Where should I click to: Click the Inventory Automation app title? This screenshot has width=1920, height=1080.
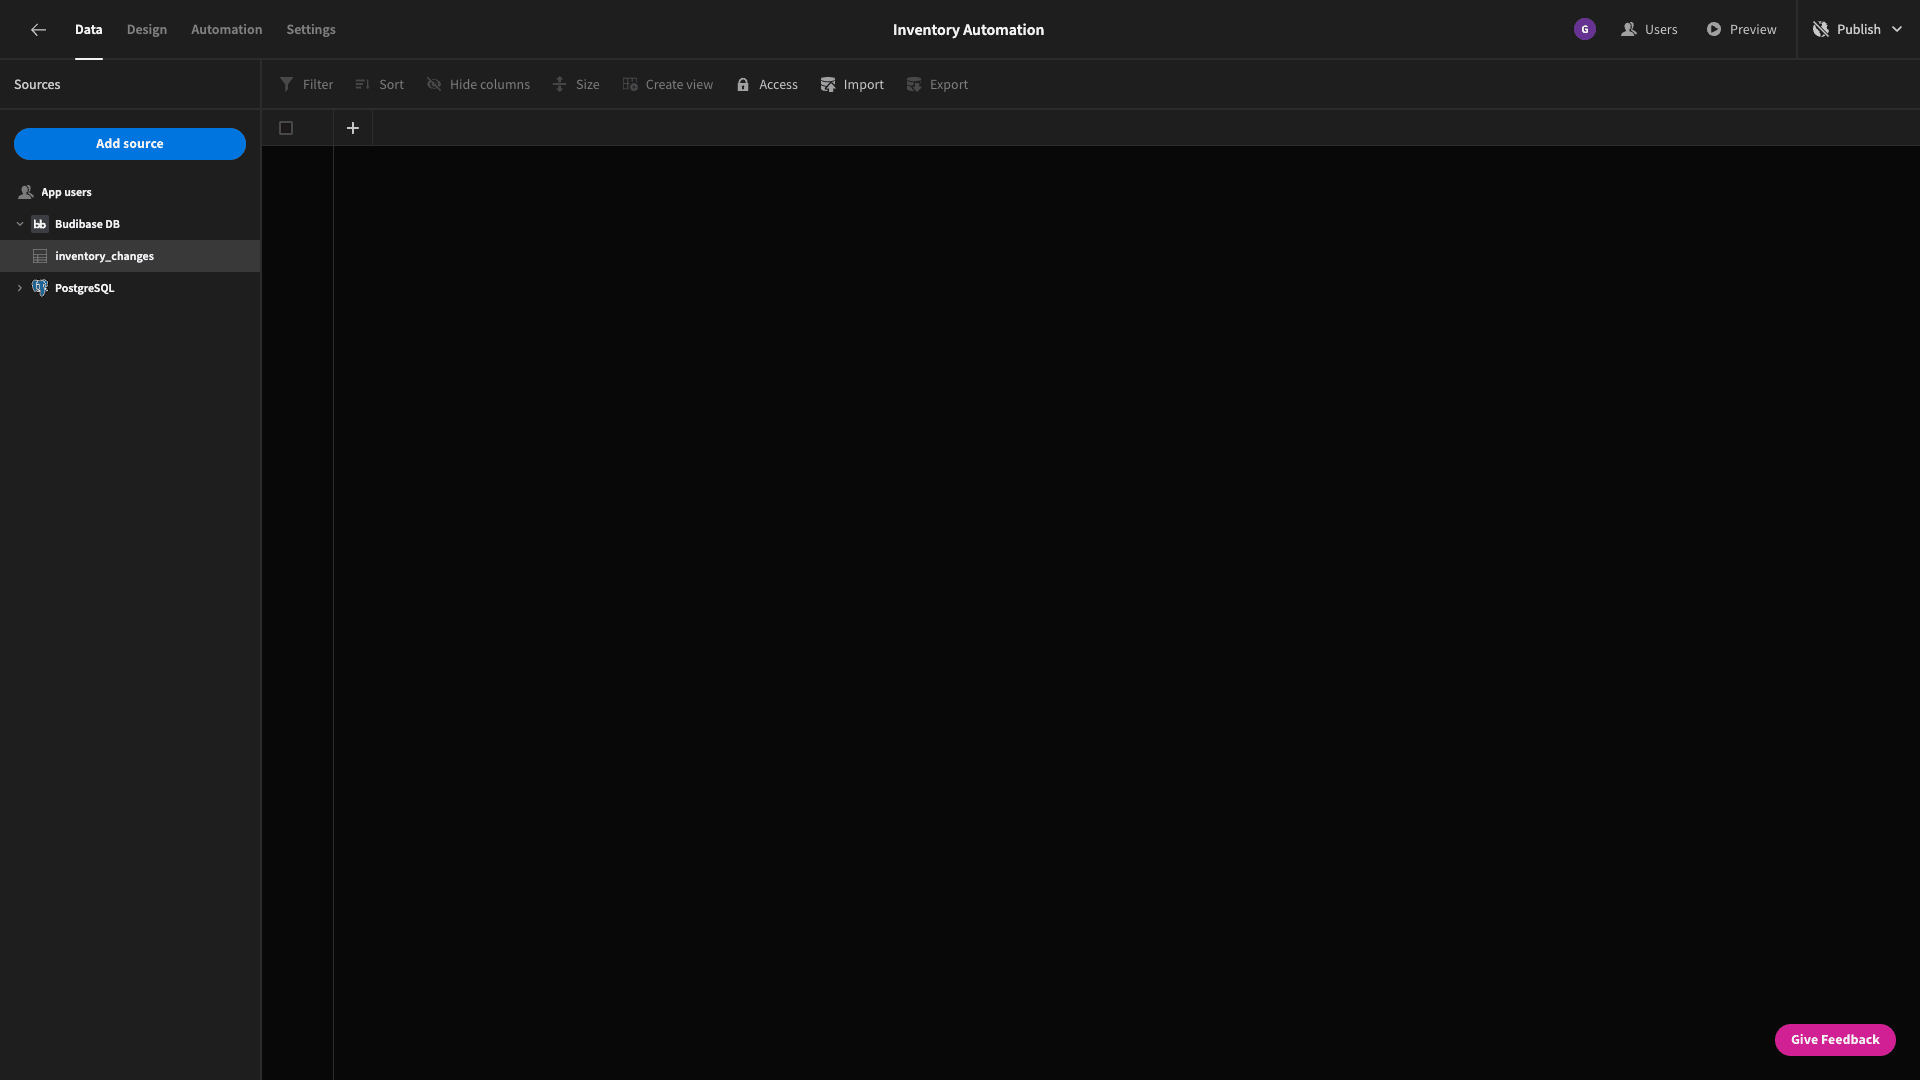[x=968, y=30]
